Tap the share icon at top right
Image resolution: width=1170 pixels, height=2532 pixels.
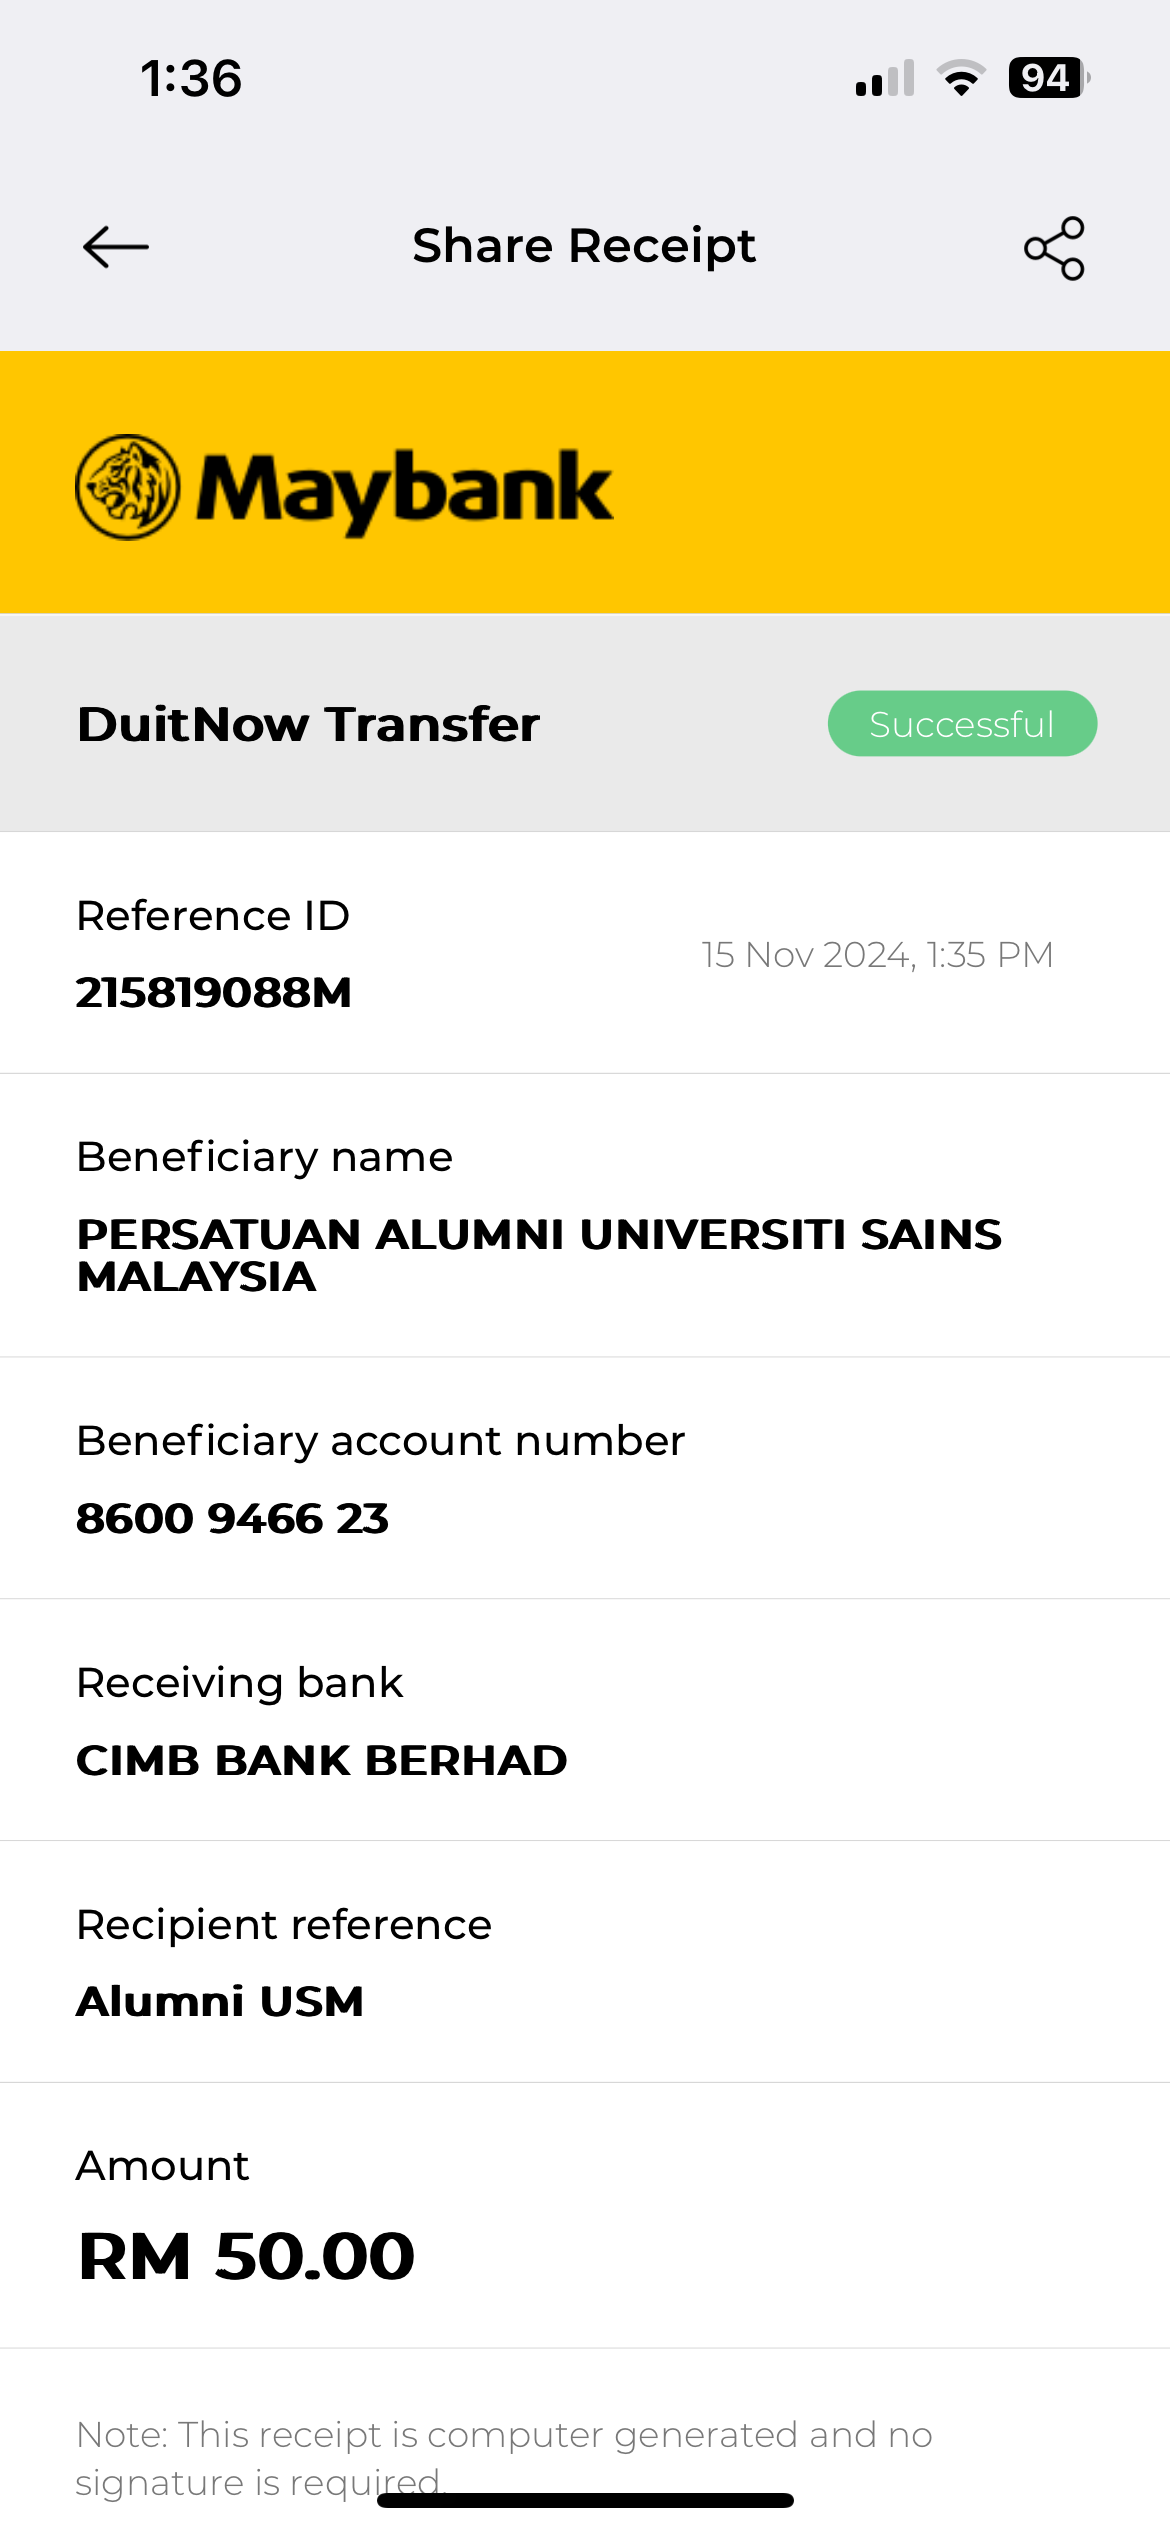coord(1054,248)
